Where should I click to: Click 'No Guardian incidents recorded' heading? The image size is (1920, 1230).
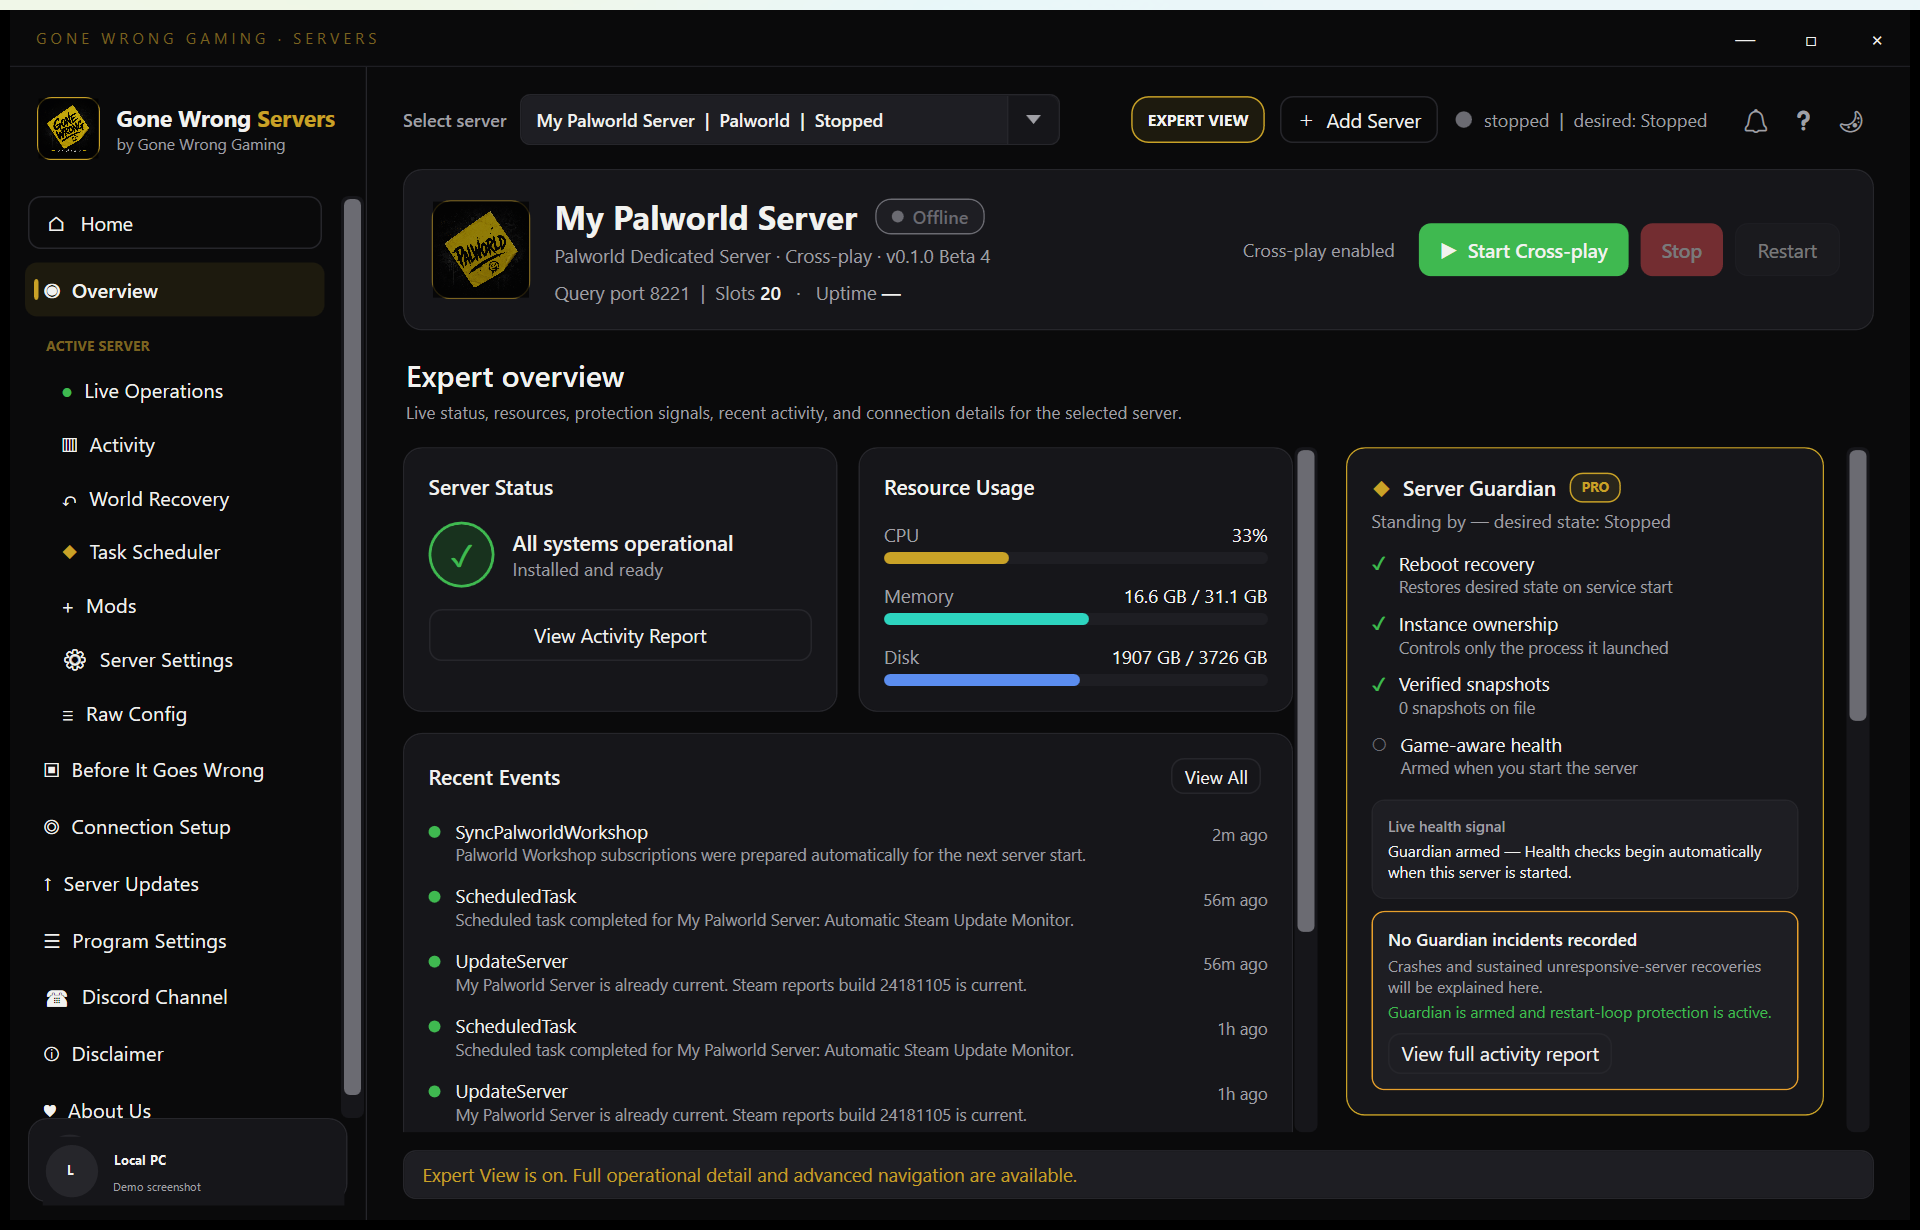point(1512,940)
